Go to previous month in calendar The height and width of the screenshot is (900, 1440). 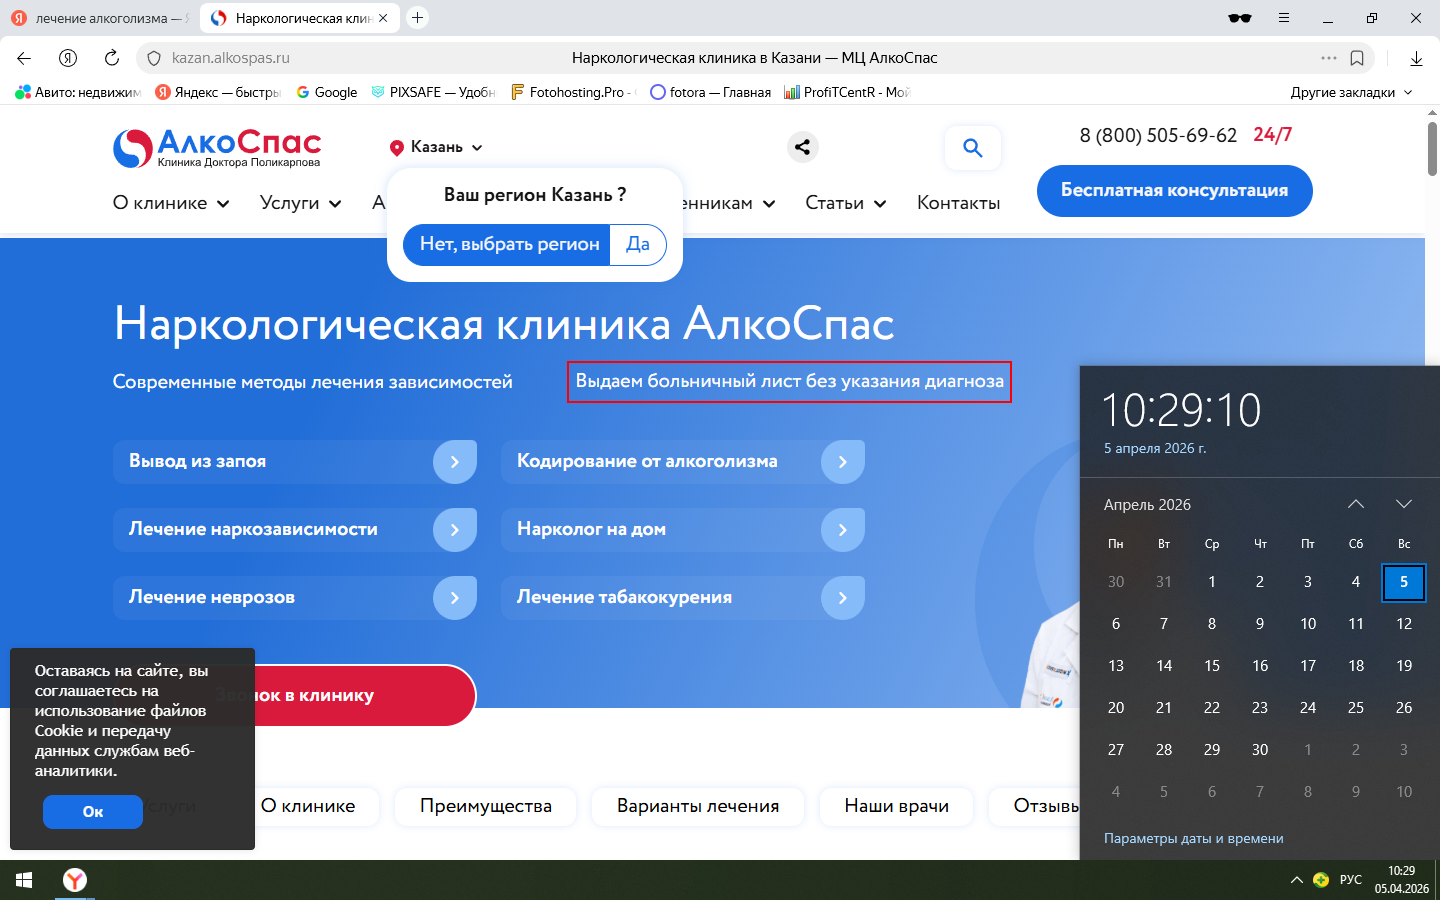click(1356, 504)
